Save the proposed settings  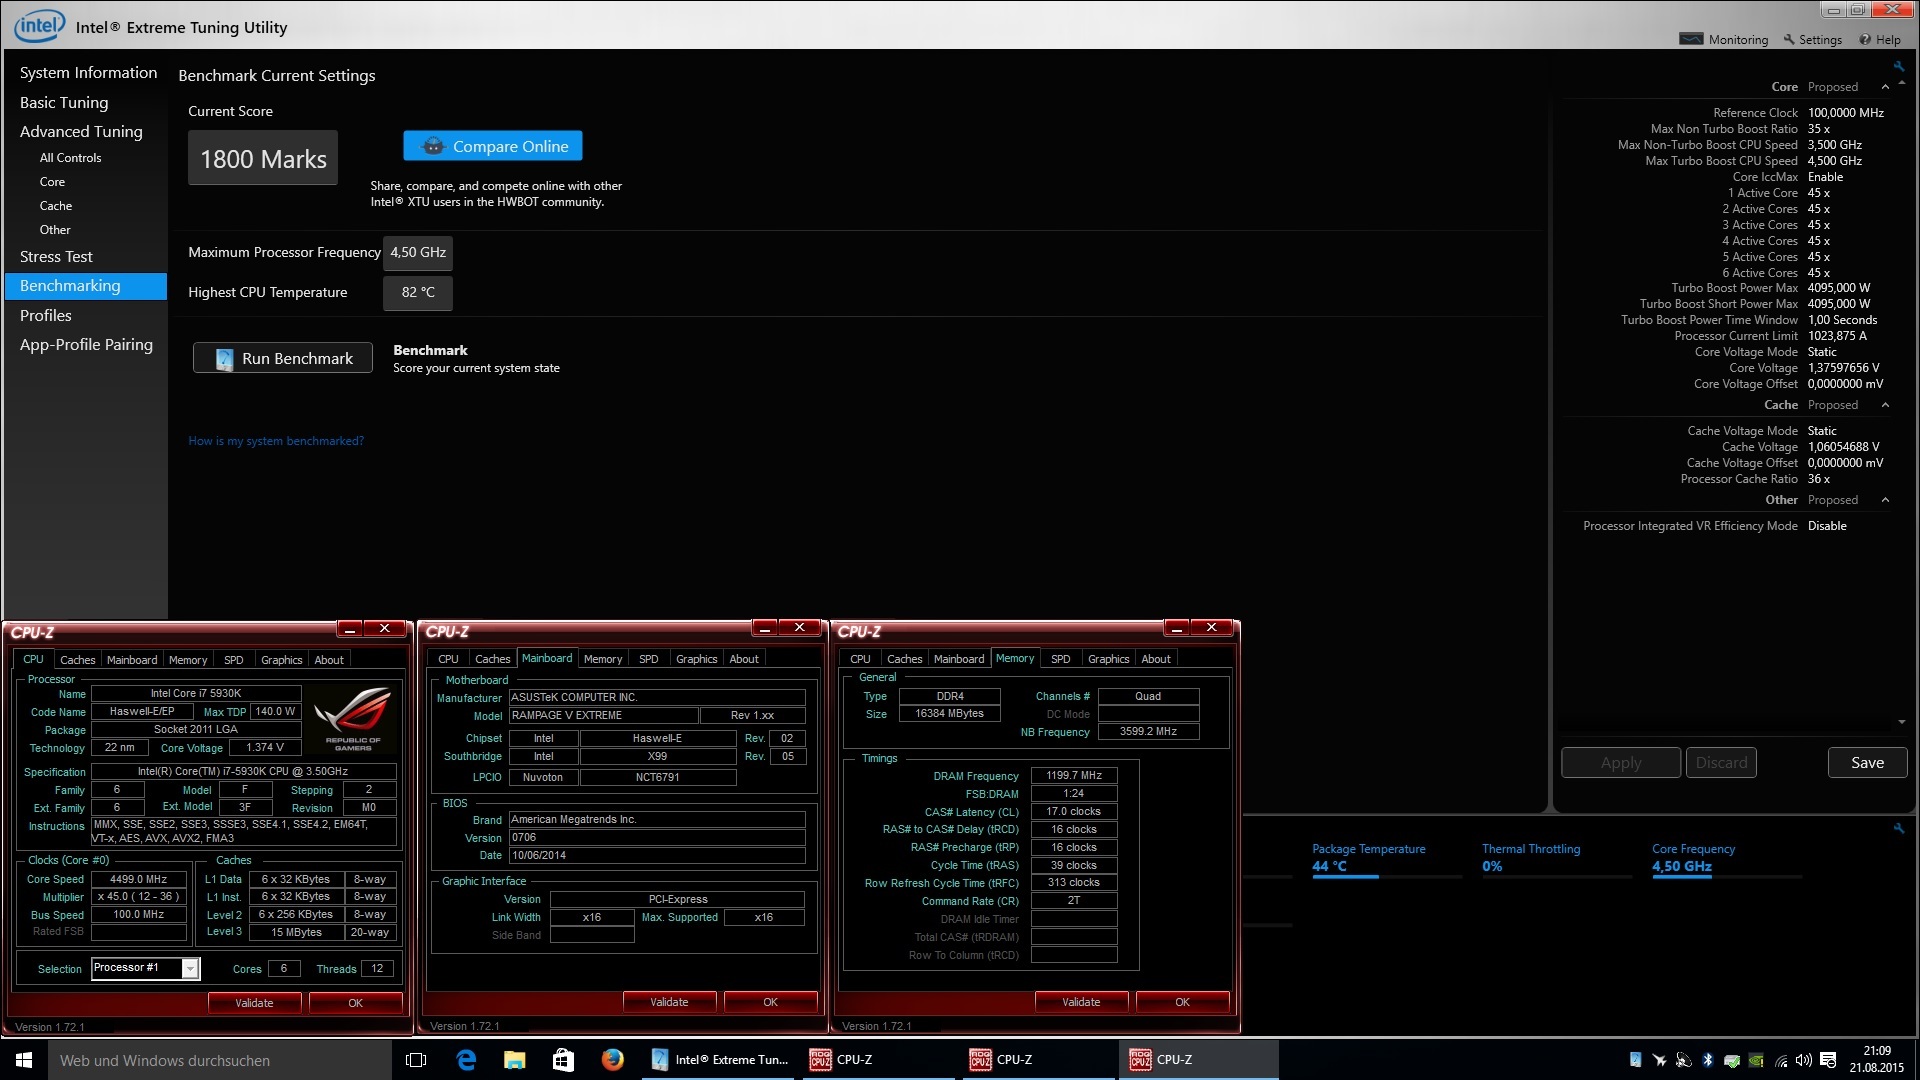(1867, 763)
